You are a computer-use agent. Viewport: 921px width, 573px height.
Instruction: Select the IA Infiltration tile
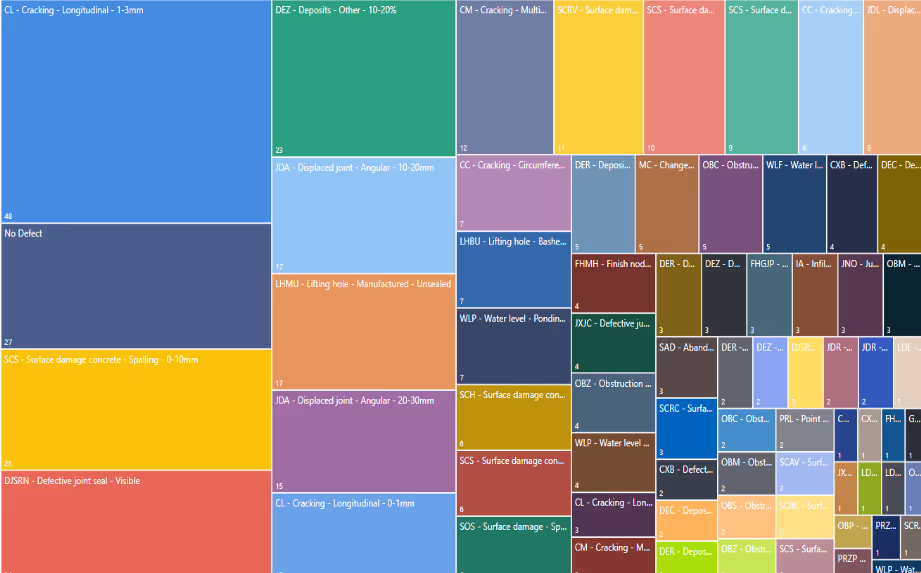click(815, 295)
